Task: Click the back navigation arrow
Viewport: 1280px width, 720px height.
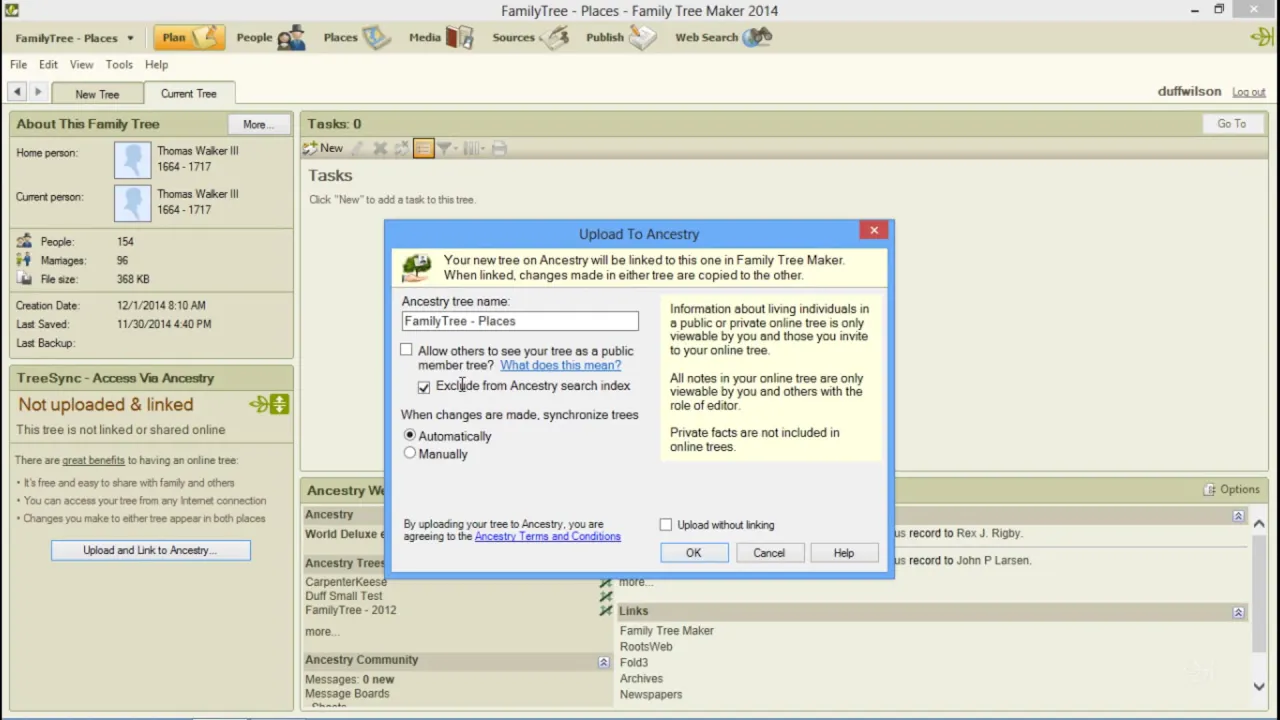Action: [17, 92]
